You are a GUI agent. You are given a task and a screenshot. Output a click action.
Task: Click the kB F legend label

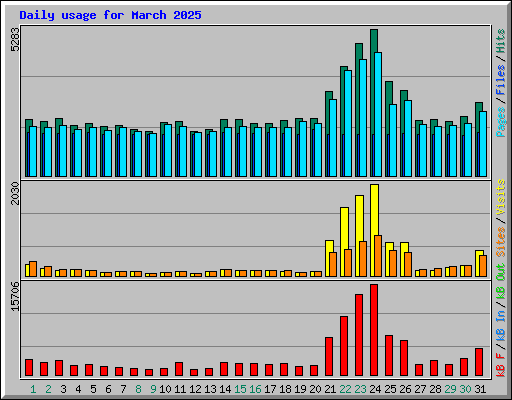click(x=500, y=364)
